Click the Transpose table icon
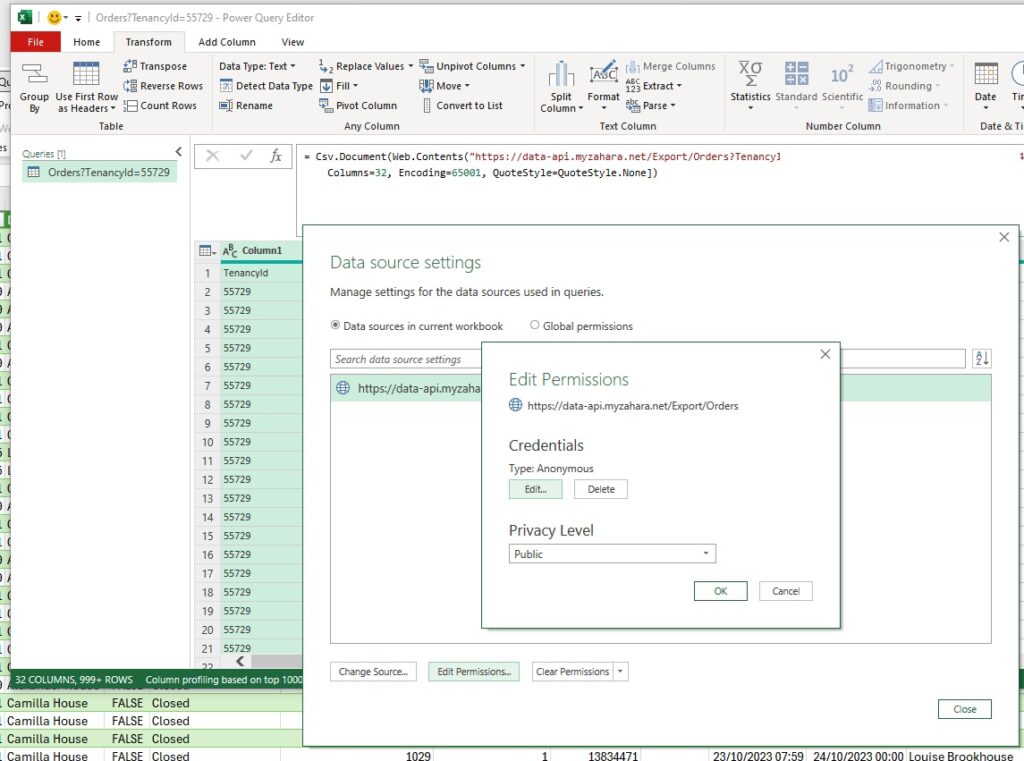The image size is (1024, 761). (x=130, y=66)
